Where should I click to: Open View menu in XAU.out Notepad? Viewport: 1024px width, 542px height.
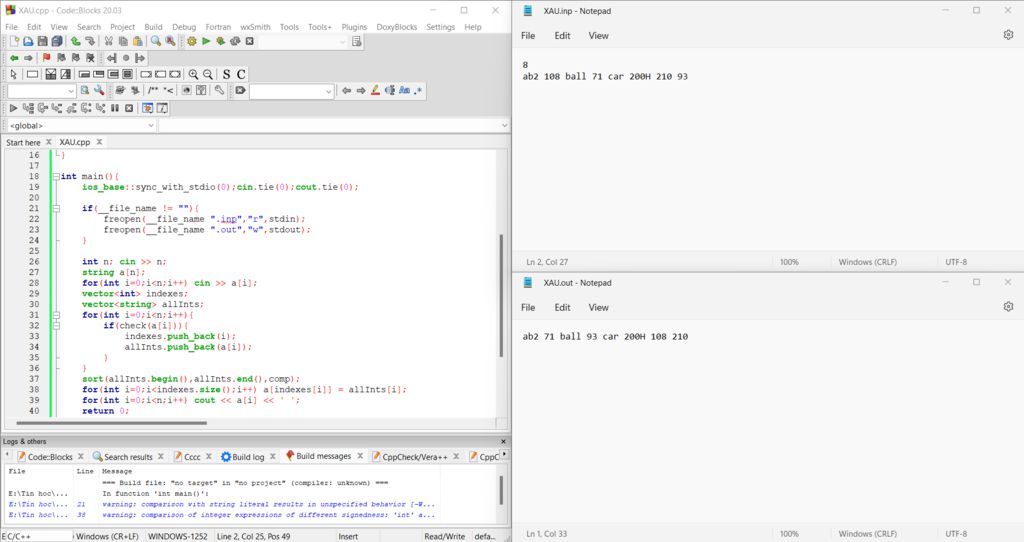pos(598,308)
